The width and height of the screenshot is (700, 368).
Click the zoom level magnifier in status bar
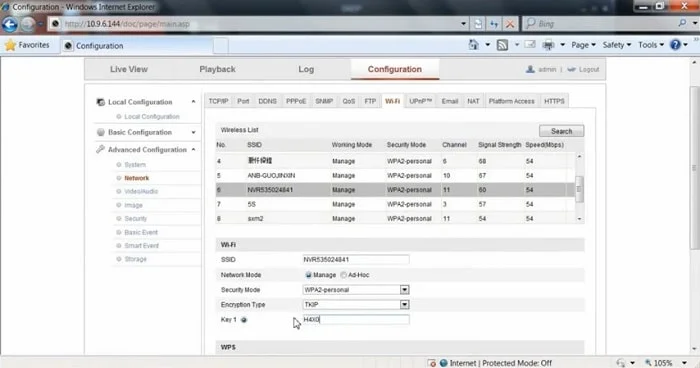point(648,363)
